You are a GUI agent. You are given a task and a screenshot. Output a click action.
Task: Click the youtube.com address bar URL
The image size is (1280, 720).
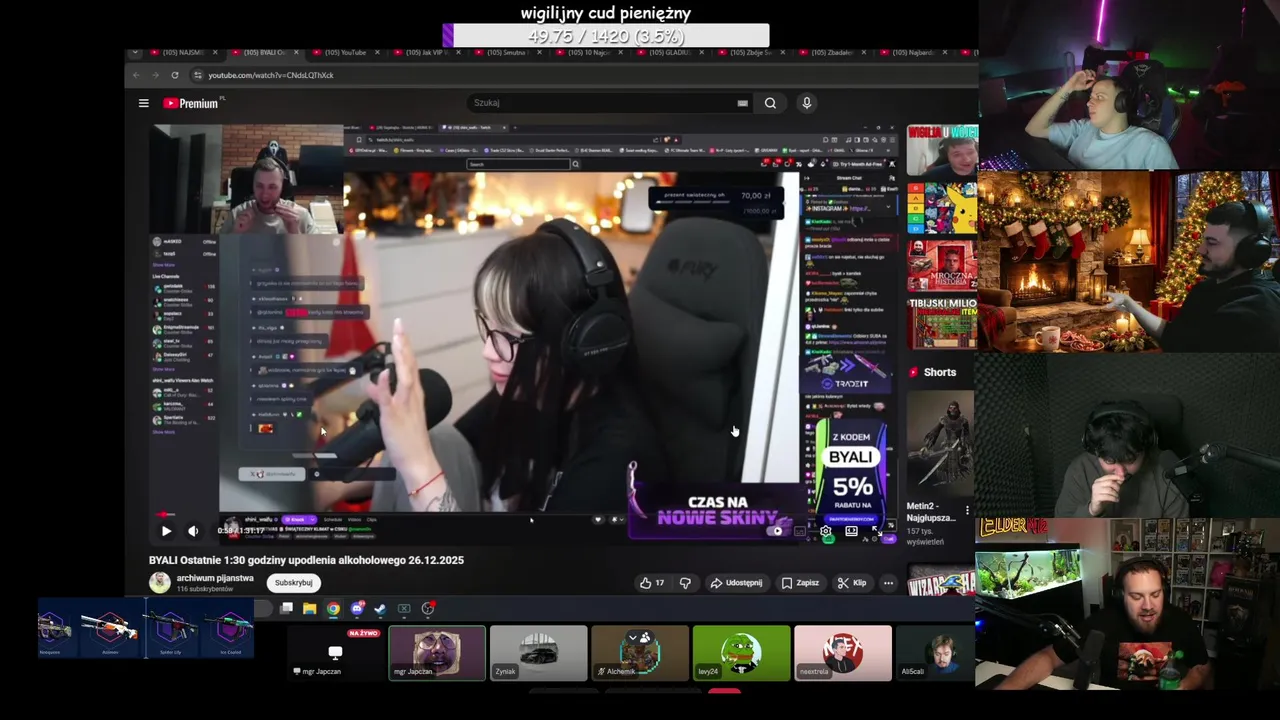[271, 75]
